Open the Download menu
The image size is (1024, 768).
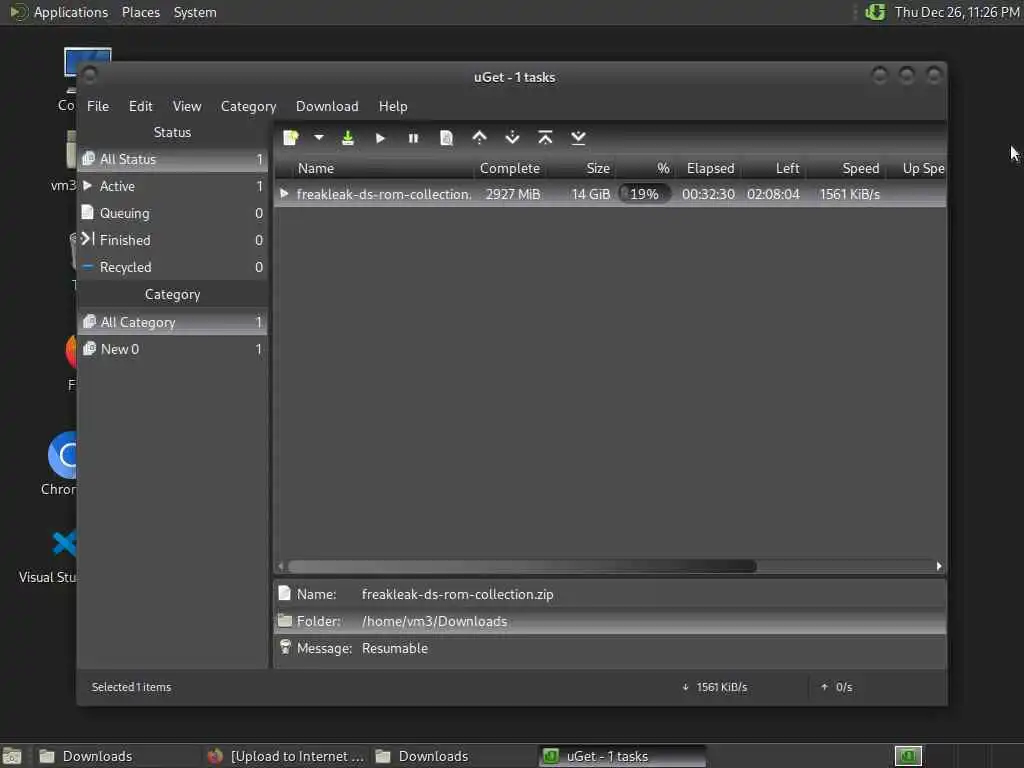point(327,106)
